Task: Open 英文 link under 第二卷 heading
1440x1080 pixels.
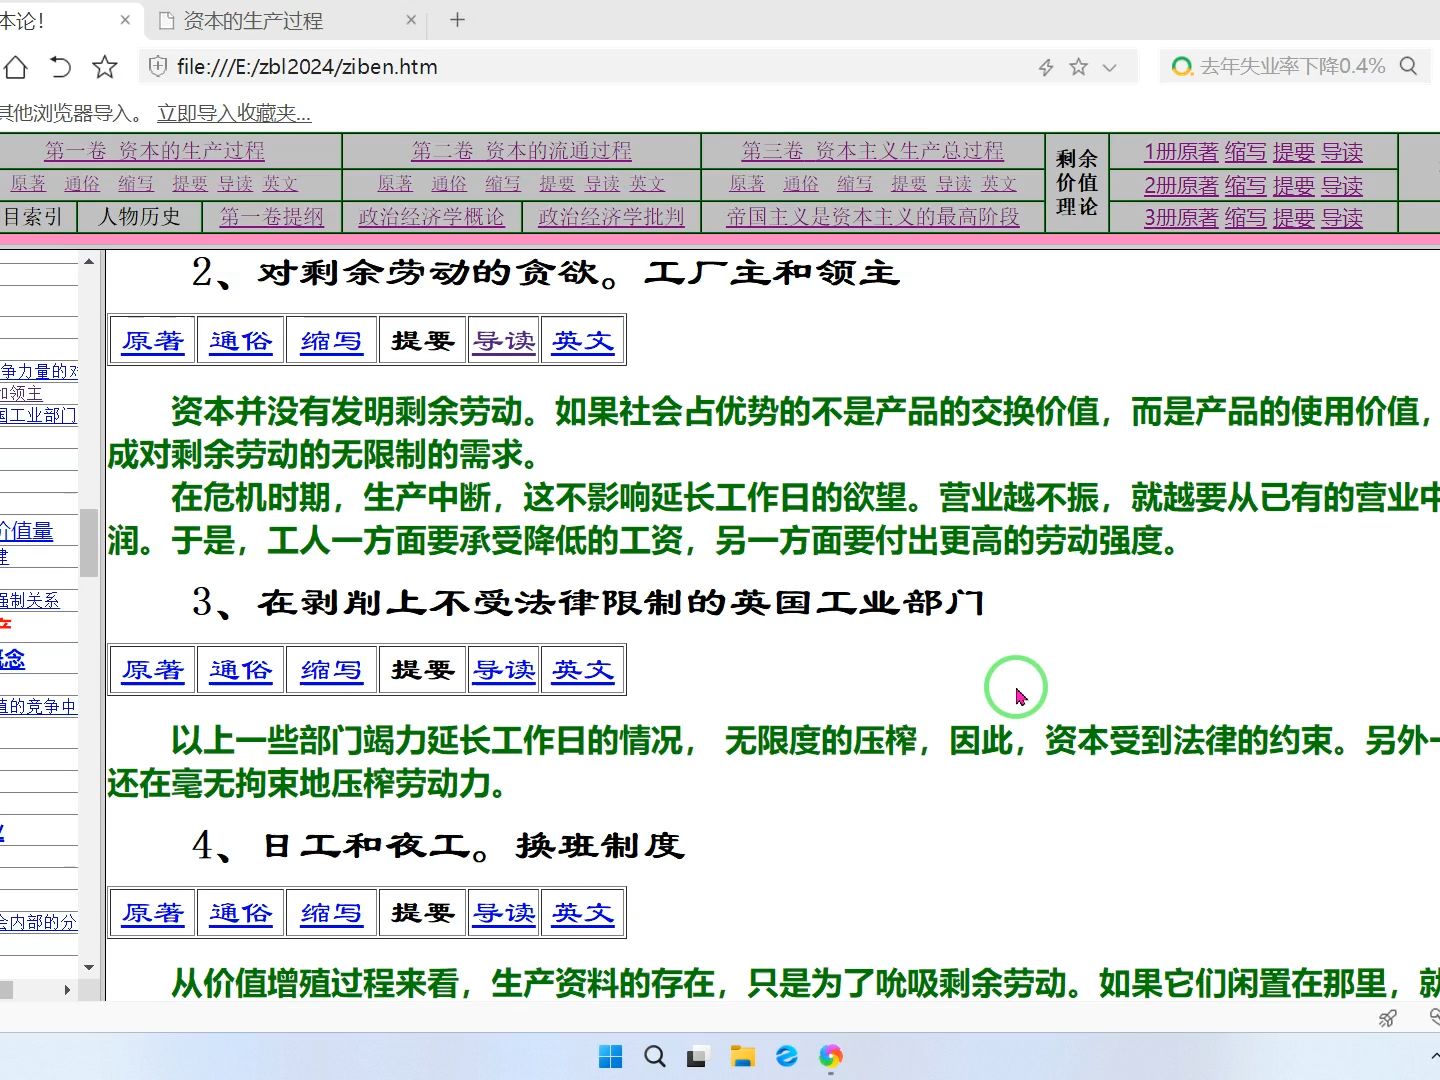Action: (x=647, y=184)
